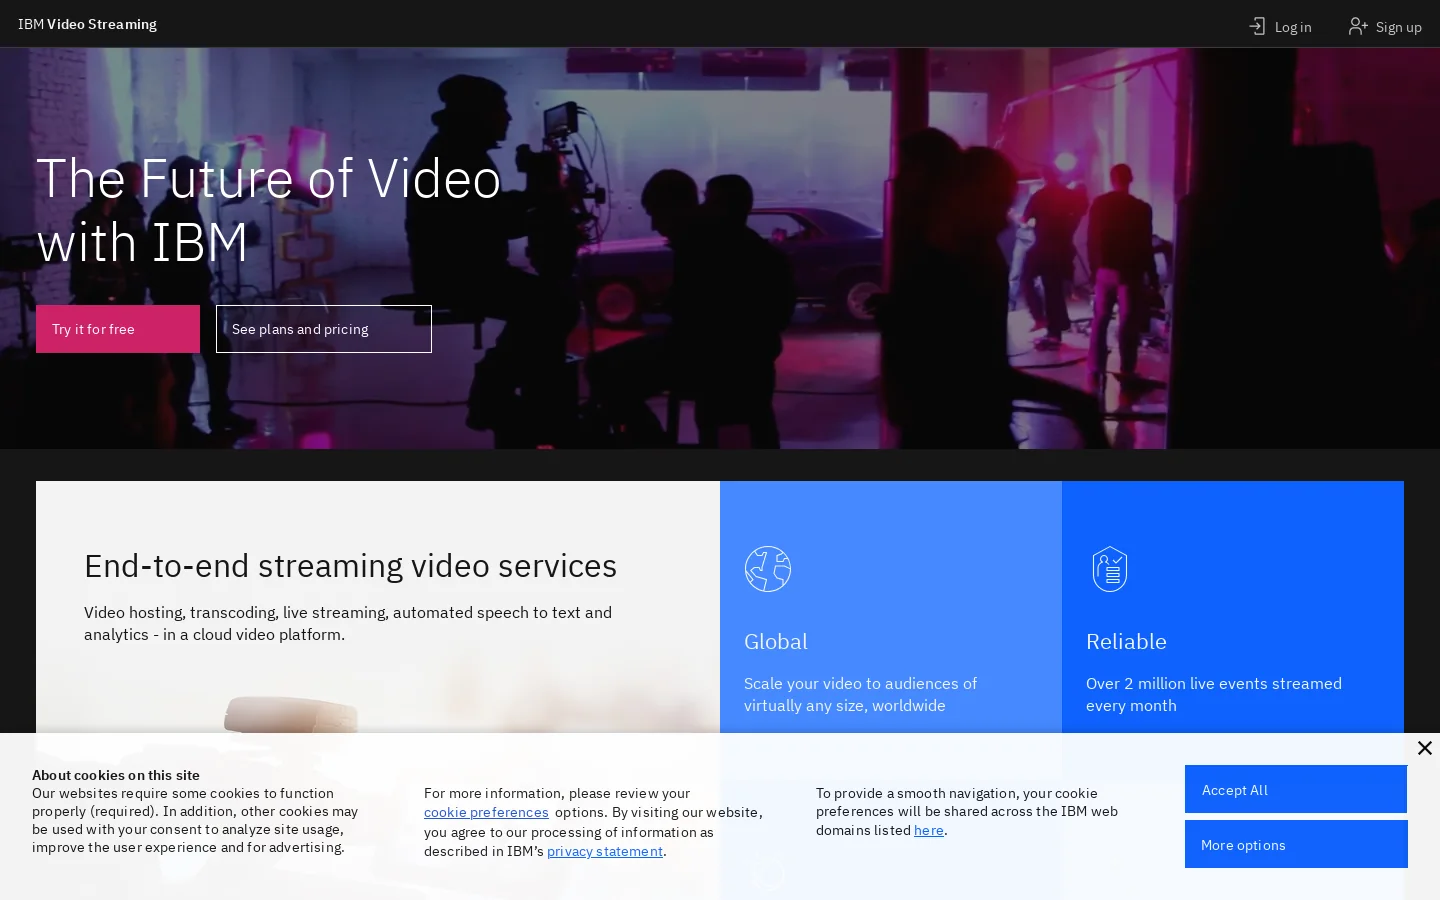Open More options for cookies
This screenshot has width=1440, height=900.
point(1296,844)
